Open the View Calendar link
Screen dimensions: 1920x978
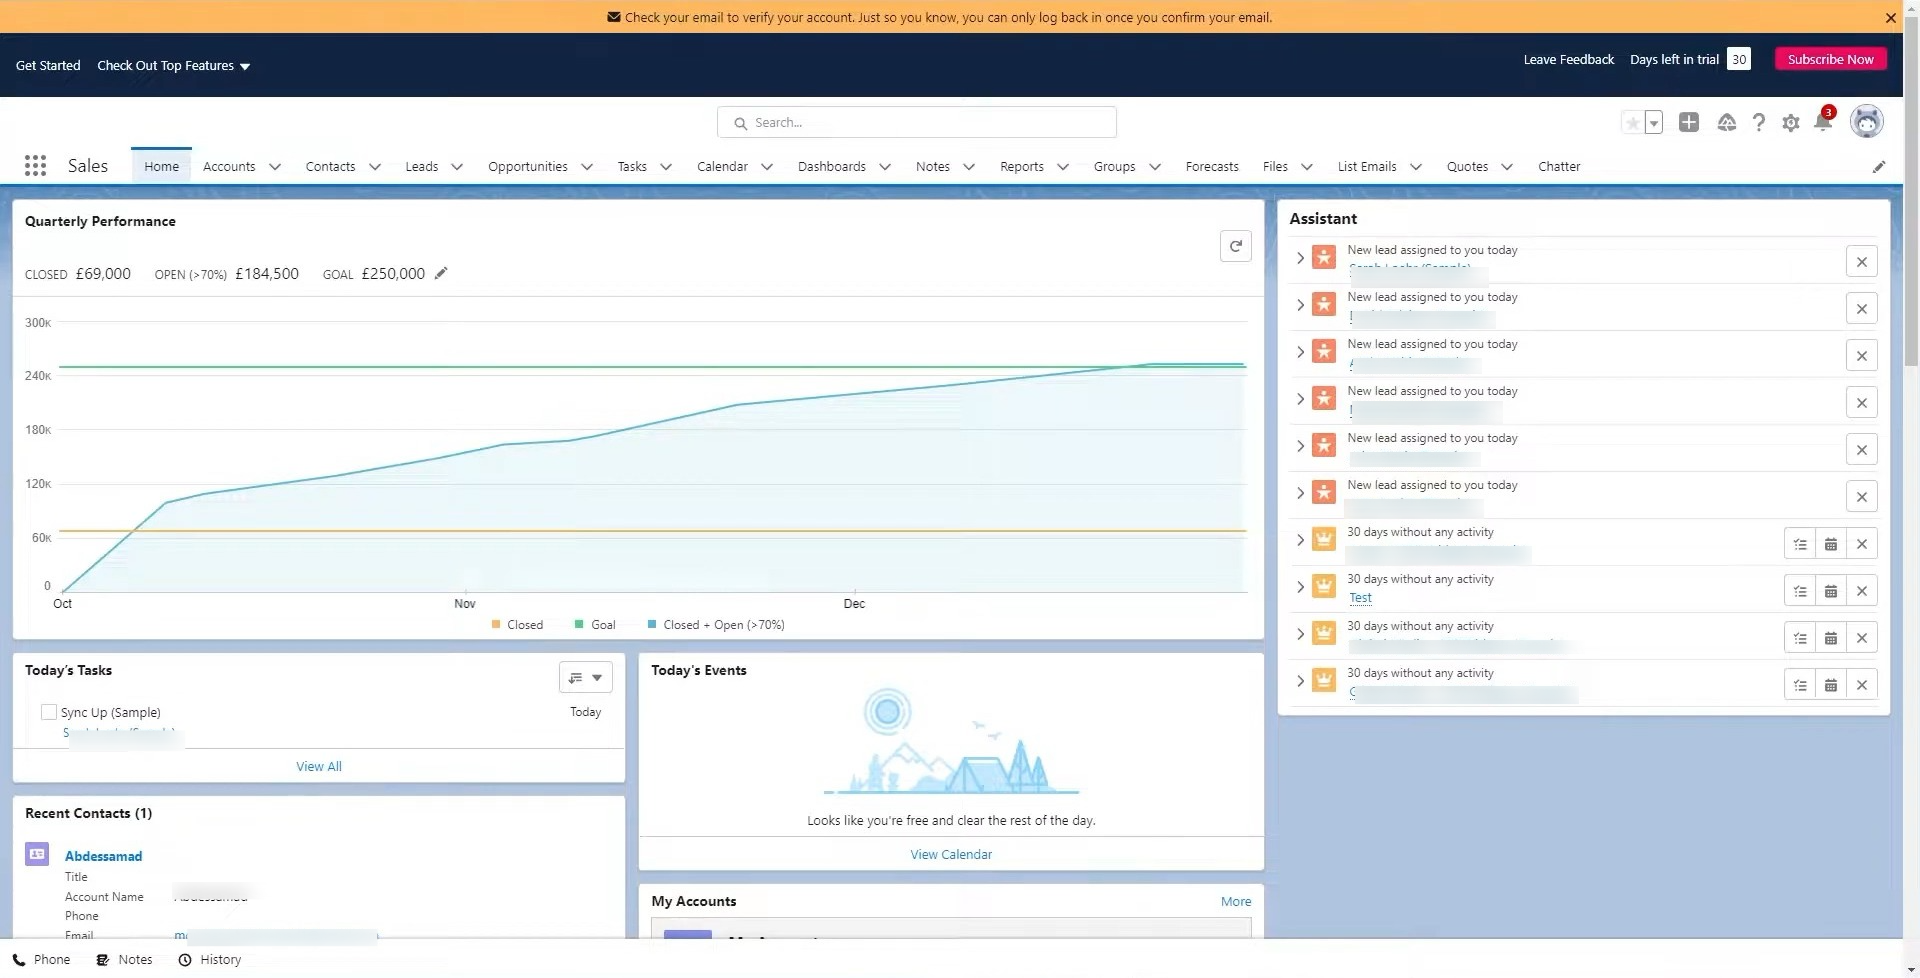point(950,855)
